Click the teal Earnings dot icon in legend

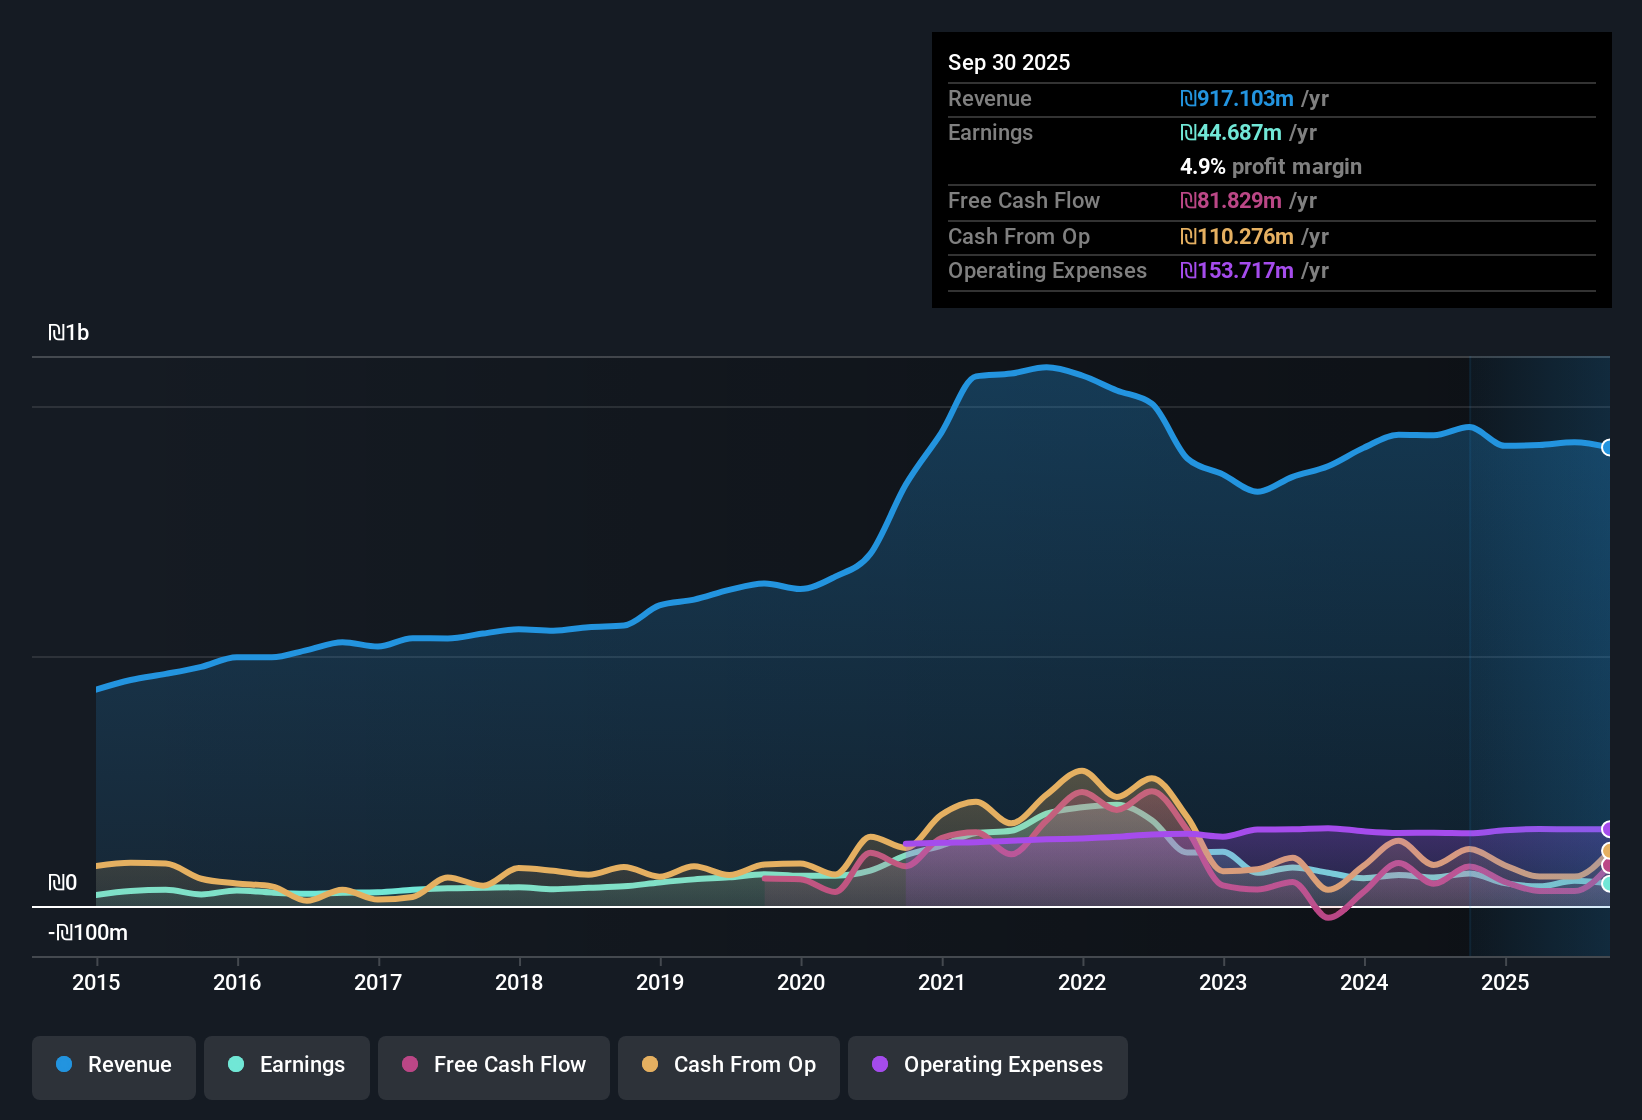(x=236, y=1065)
